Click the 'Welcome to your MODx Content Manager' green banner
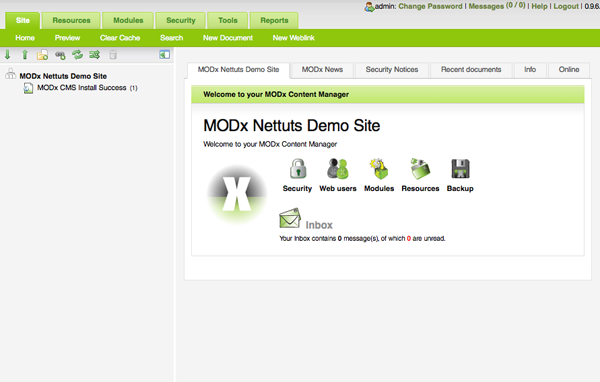Screen dimensions: 600x382 (x=388, y=94)
